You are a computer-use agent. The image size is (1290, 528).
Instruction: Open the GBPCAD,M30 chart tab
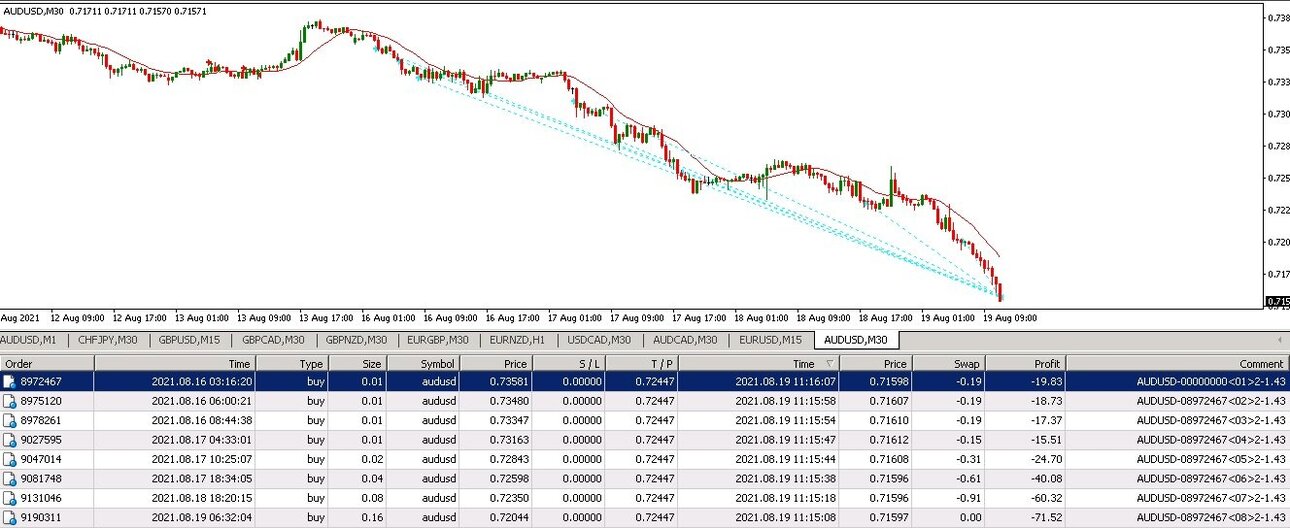click(272, 340)
